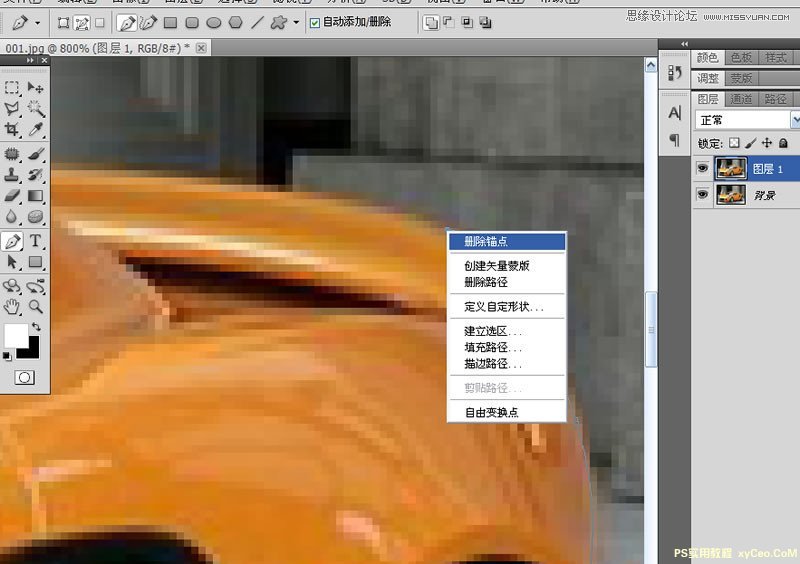Switch to the 蒙版 tab
This screenshot has width=800, height=564.
tap(741, 78)
